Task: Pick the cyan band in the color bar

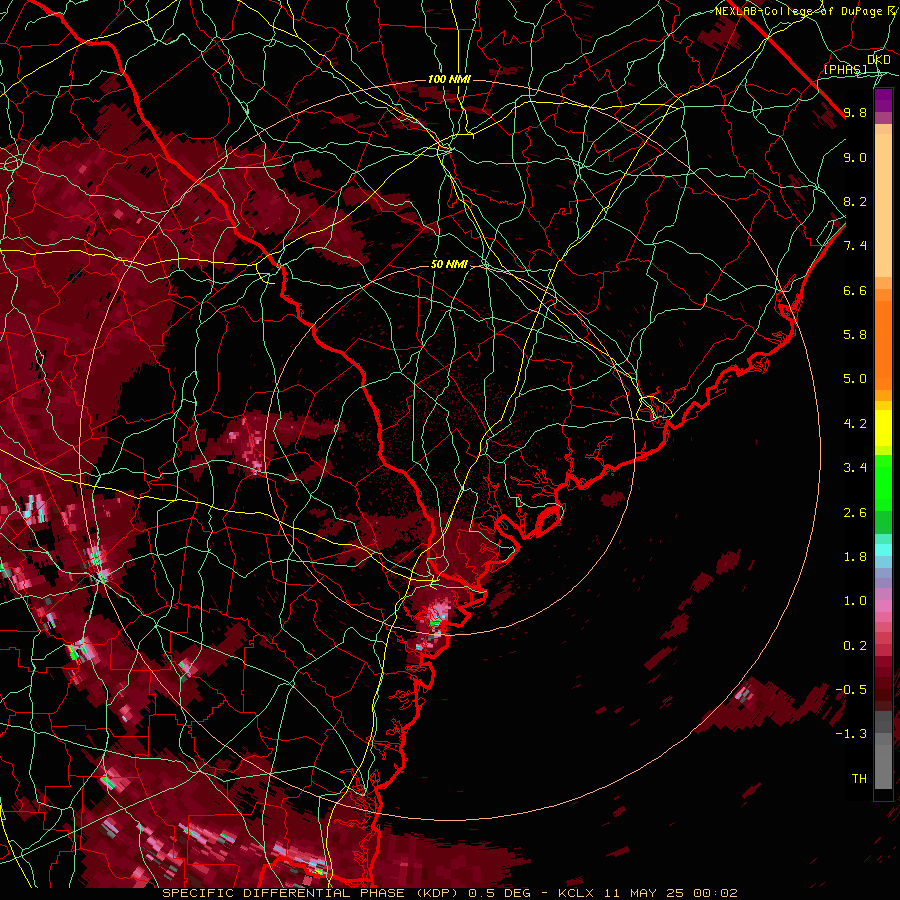Action: pyautogui.click(x=883, y=550)
